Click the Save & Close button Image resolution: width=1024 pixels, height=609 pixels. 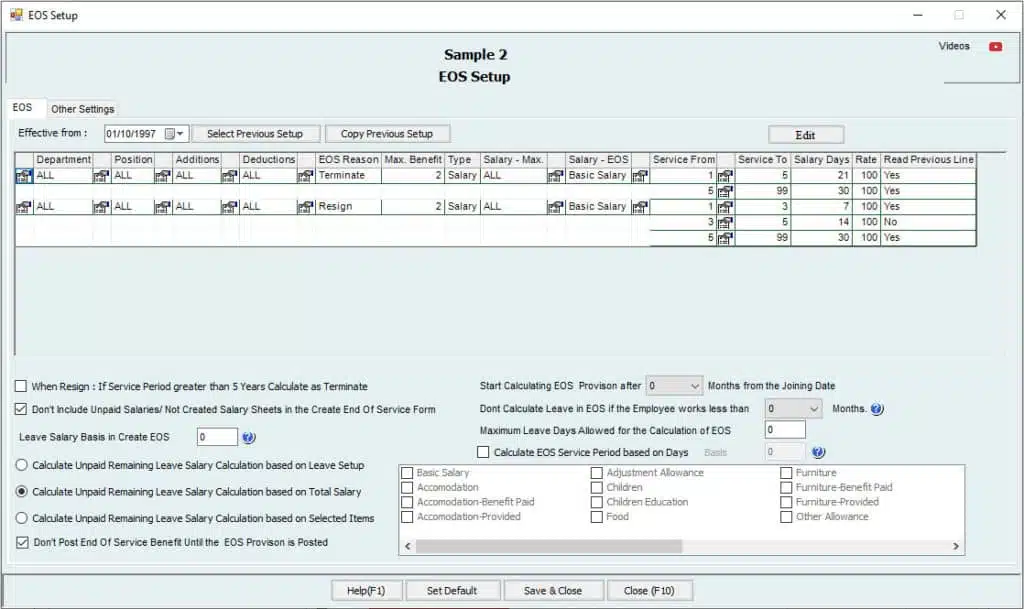[x=553, y=591]
